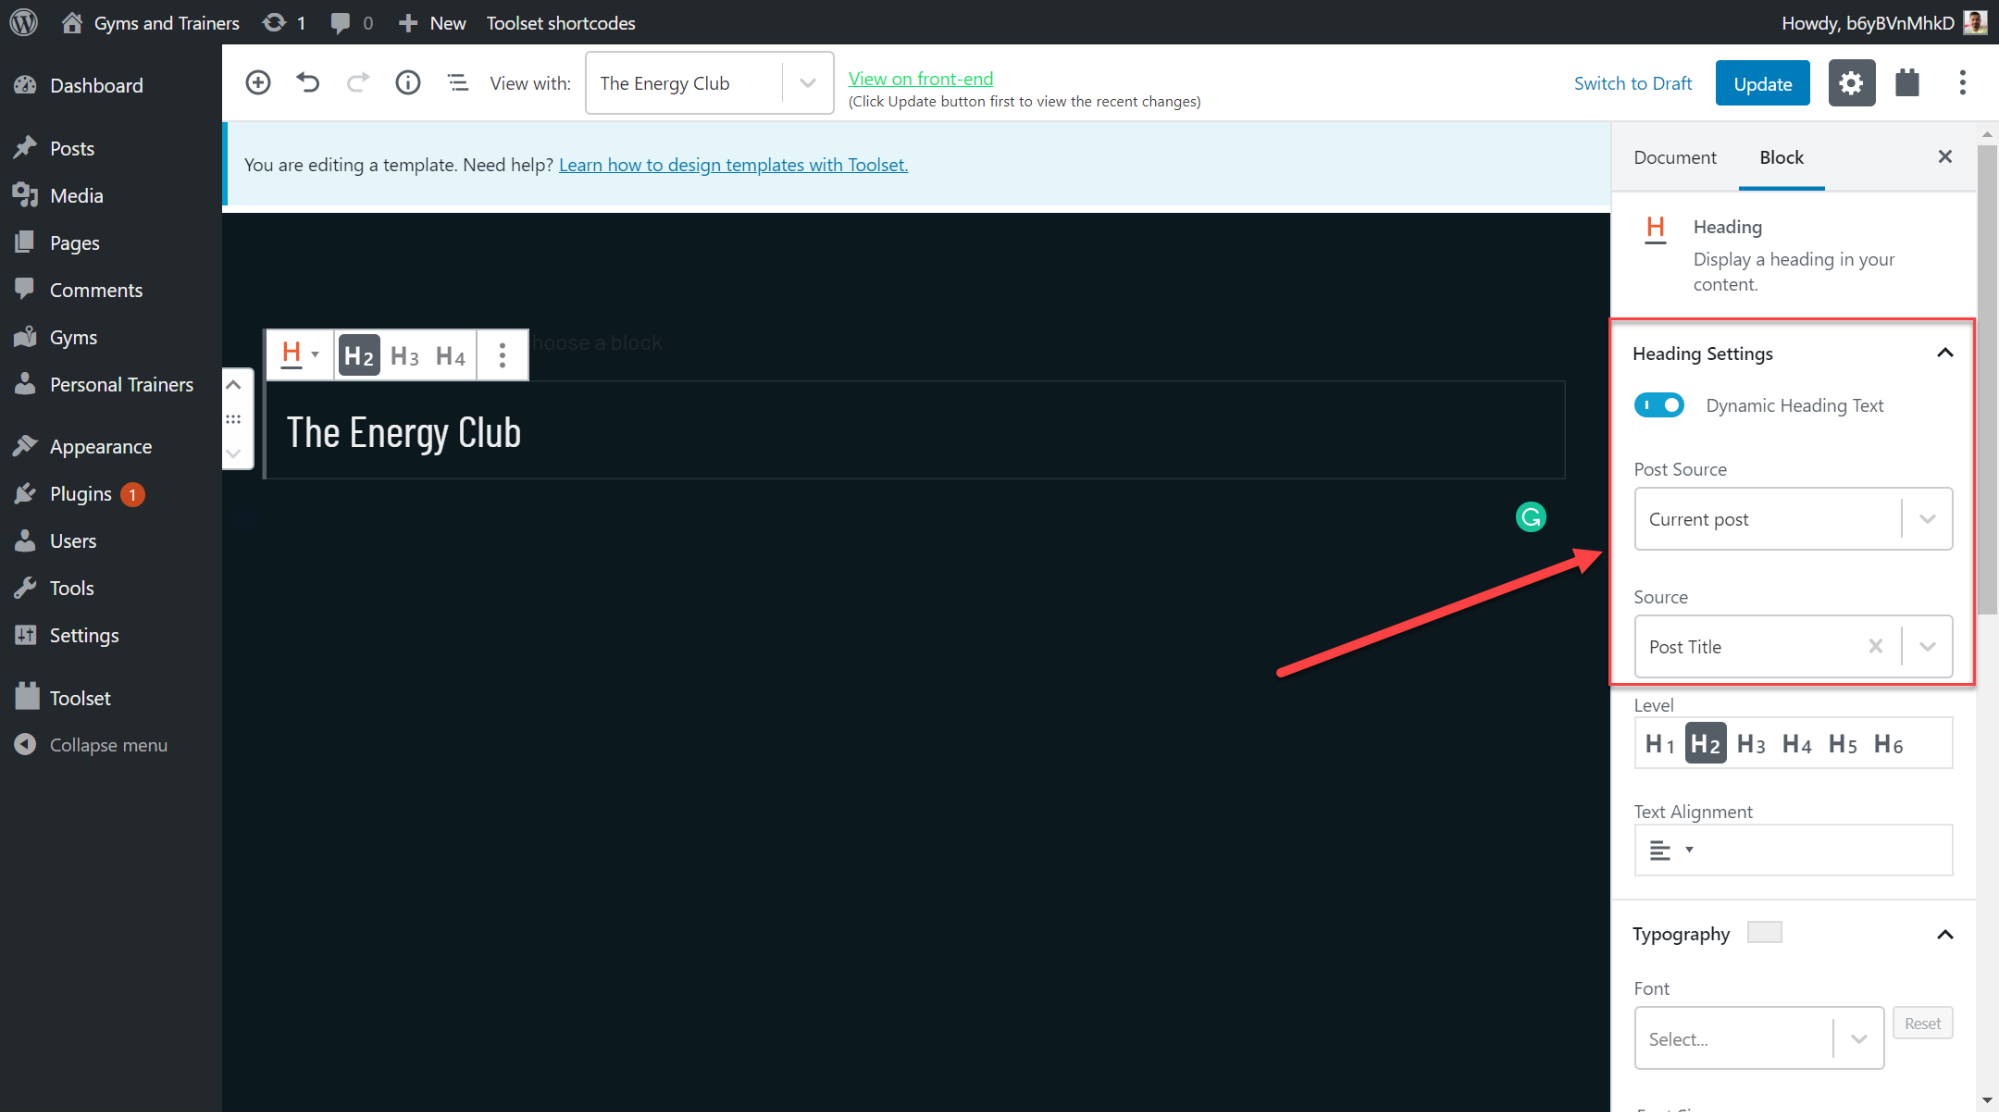Select H3 in the block toolbar
The height and width of the screenshot is (1113, 1999).
tap(404, 355)
